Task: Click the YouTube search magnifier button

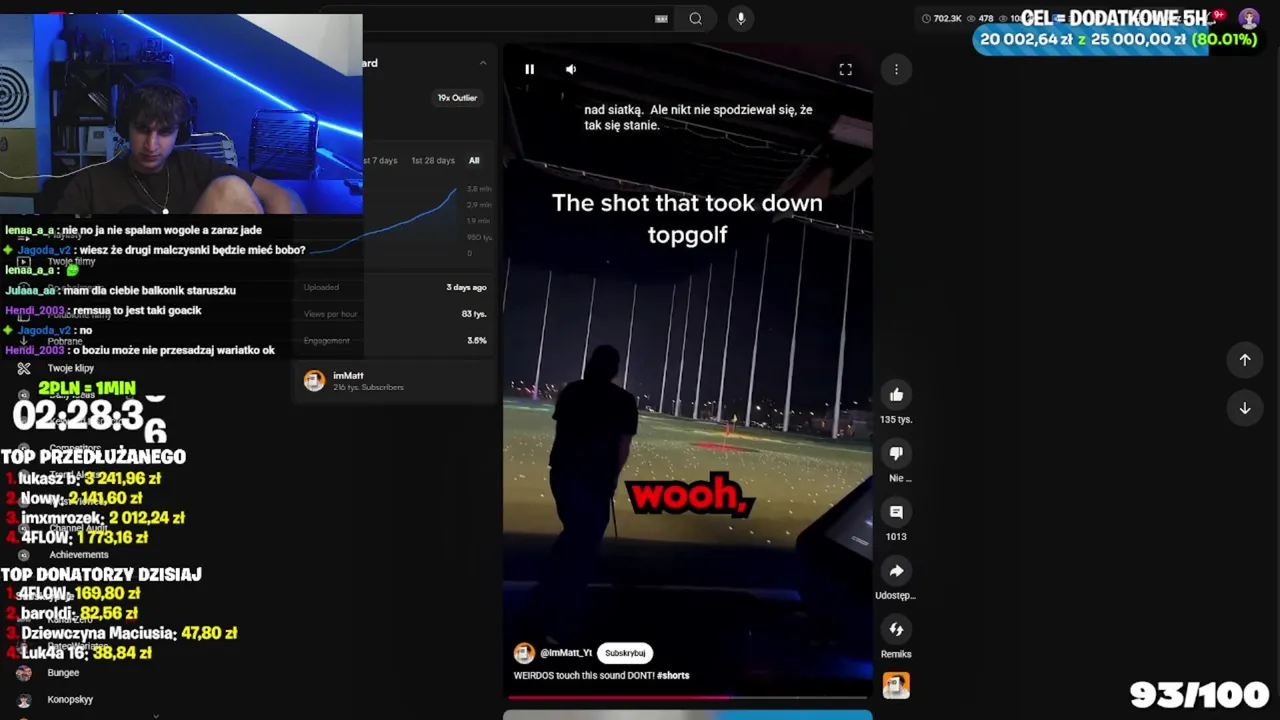Action: [x=695, y=18]
